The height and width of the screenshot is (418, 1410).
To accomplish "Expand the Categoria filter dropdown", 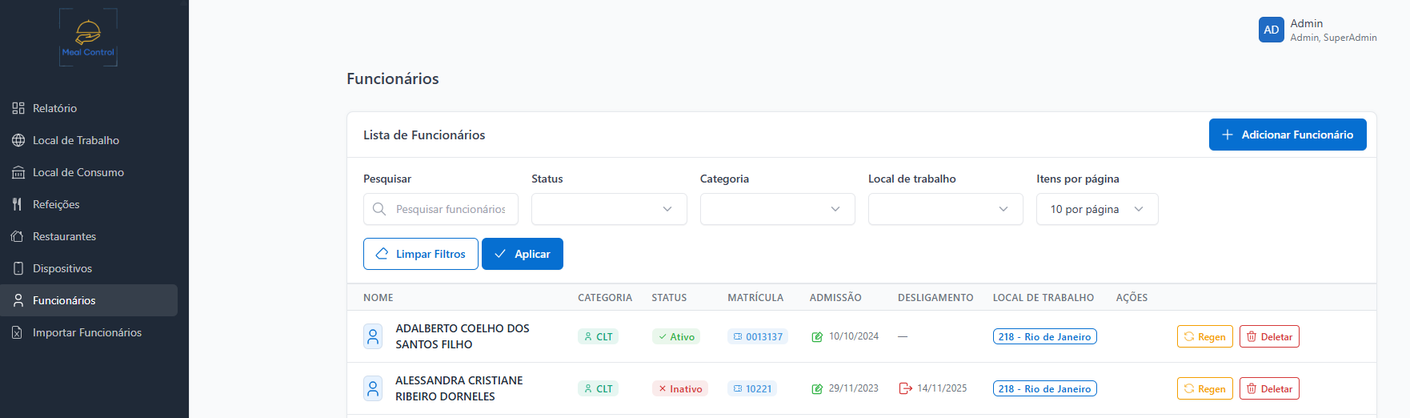I will click(x=777, y=209).
